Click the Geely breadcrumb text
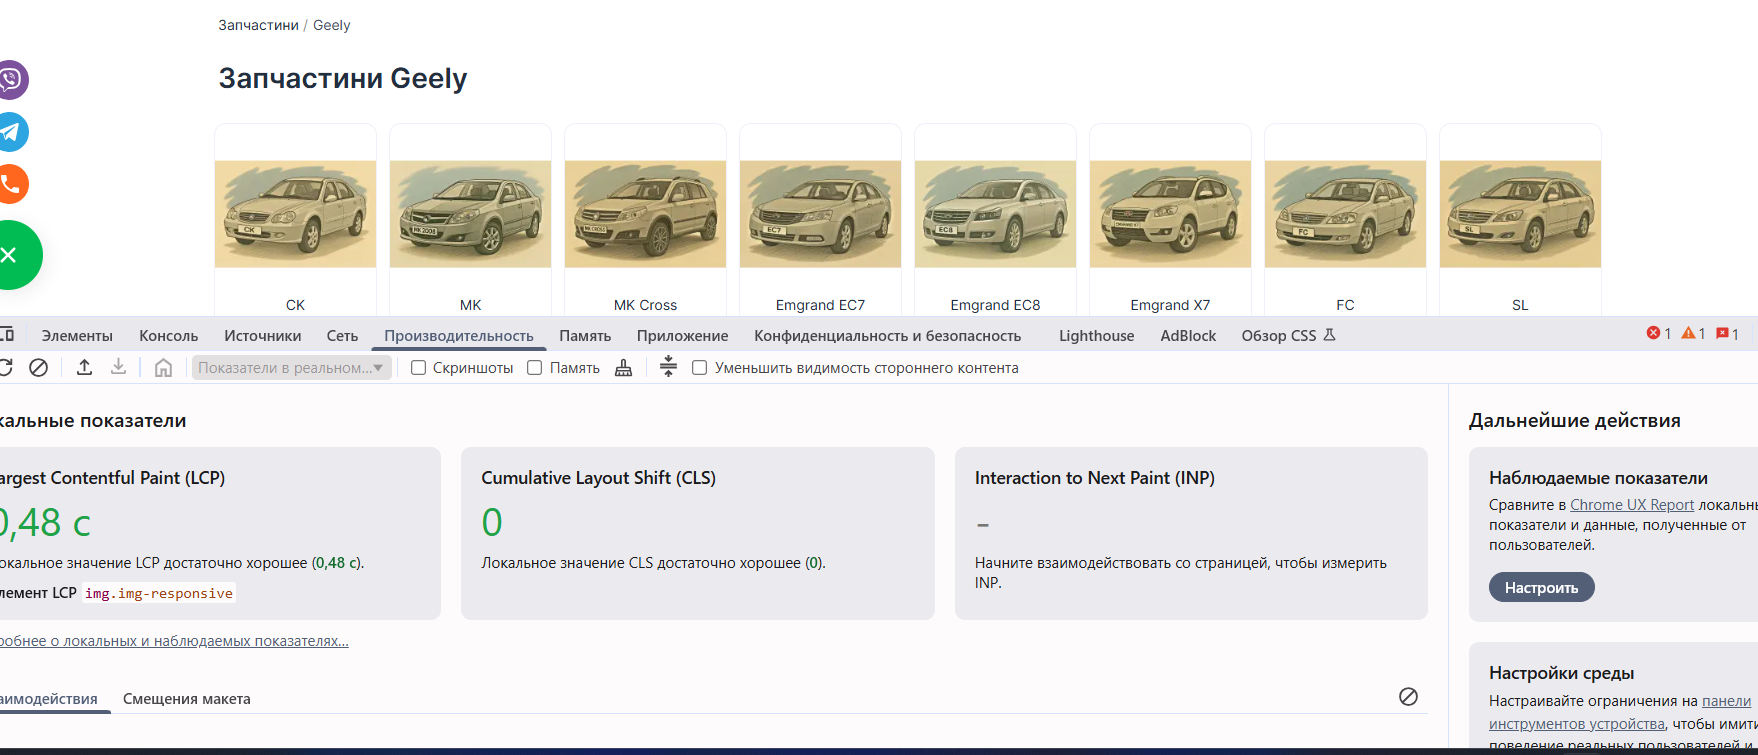 [x=332, y=25]
